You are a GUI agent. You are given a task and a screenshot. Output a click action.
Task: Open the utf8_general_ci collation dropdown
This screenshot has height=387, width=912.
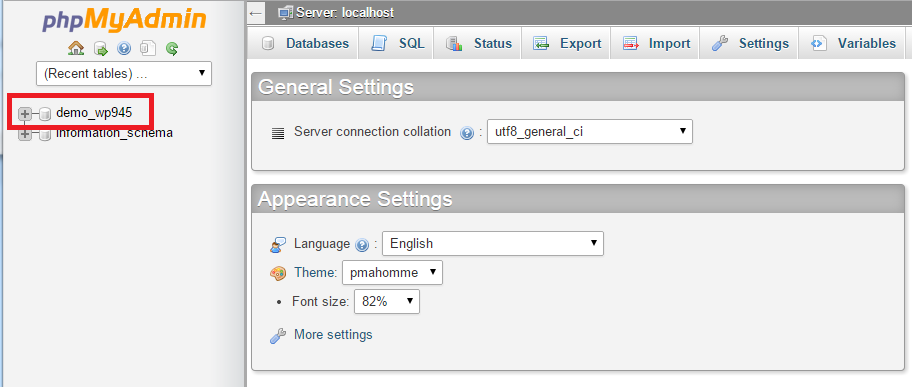click(x=590, y=132)
